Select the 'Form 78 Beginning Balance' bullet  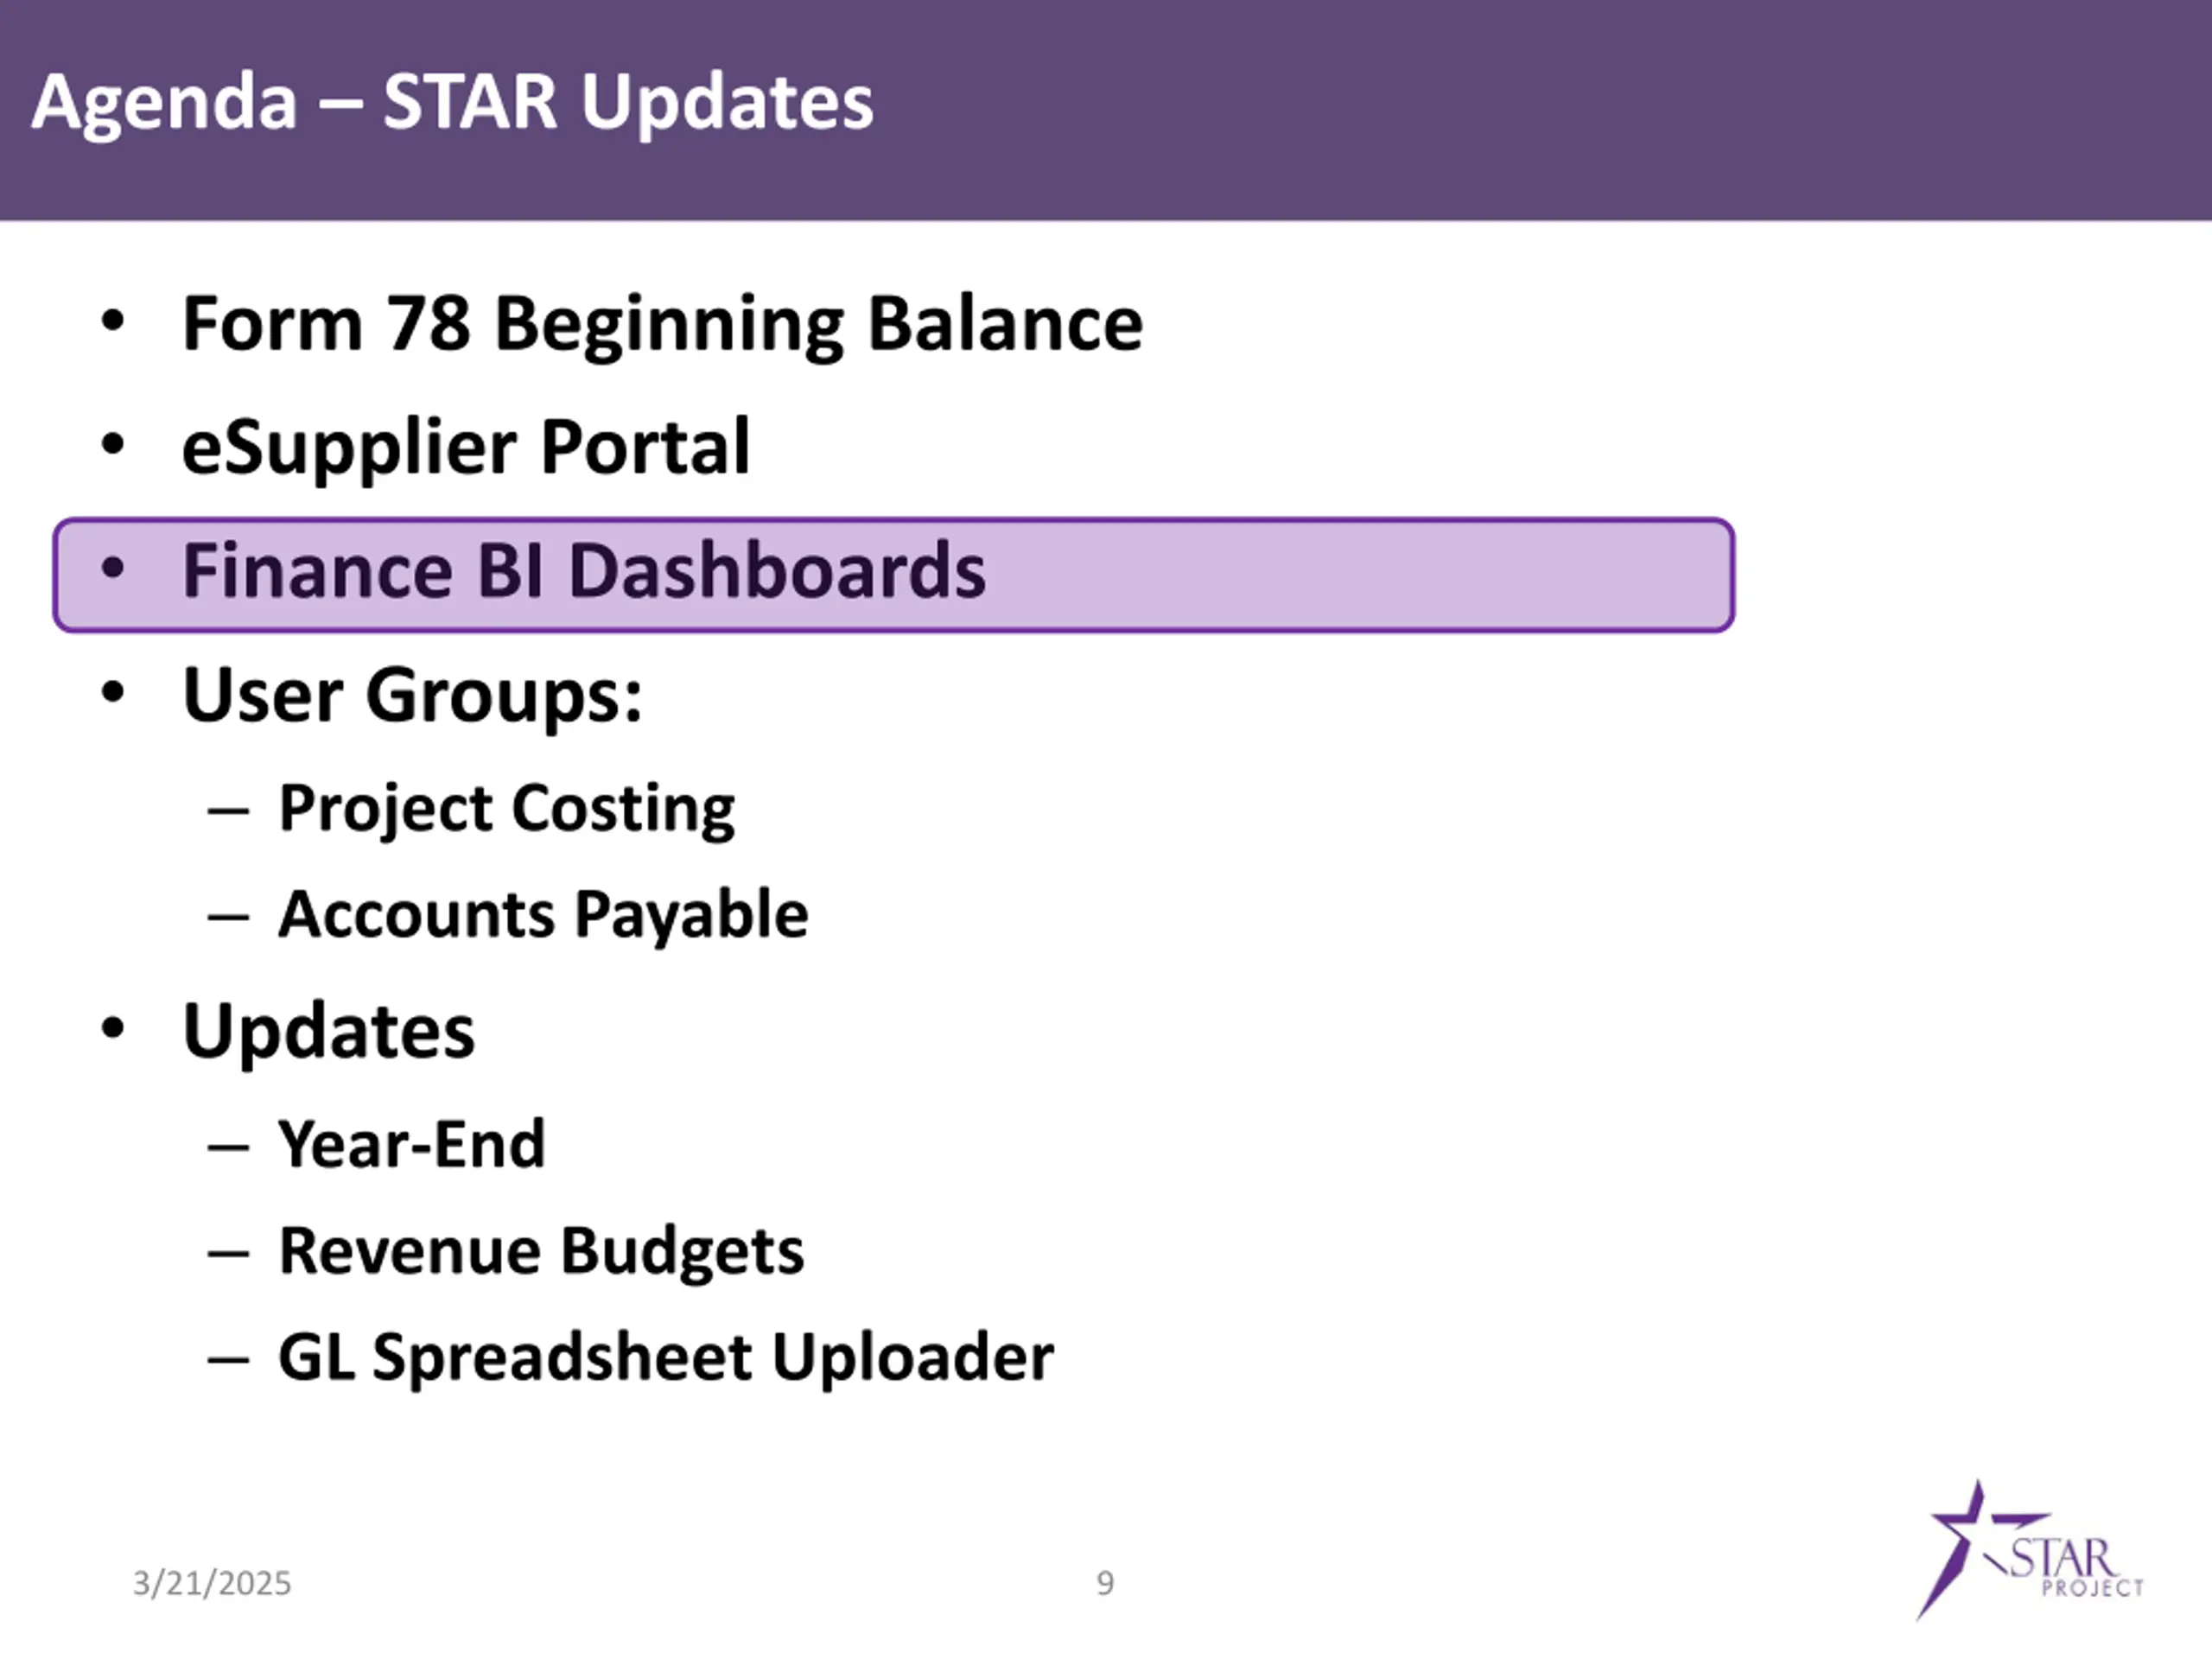[x=662, y=324]
